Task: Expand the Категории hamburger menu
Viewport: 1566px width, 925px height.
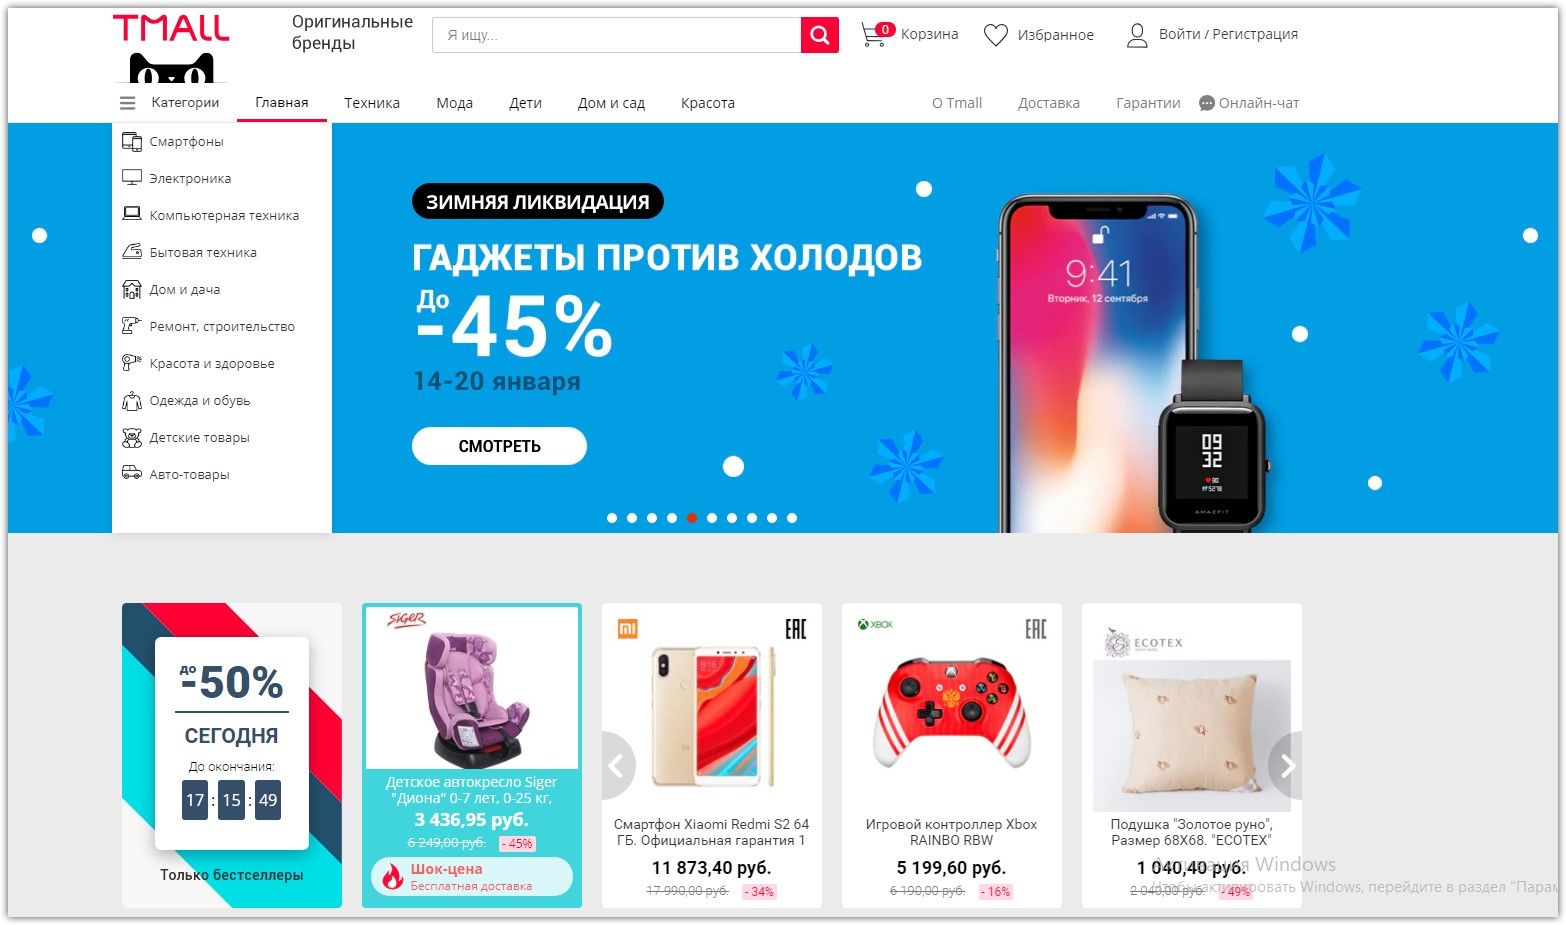Action: tap(127, 103)
